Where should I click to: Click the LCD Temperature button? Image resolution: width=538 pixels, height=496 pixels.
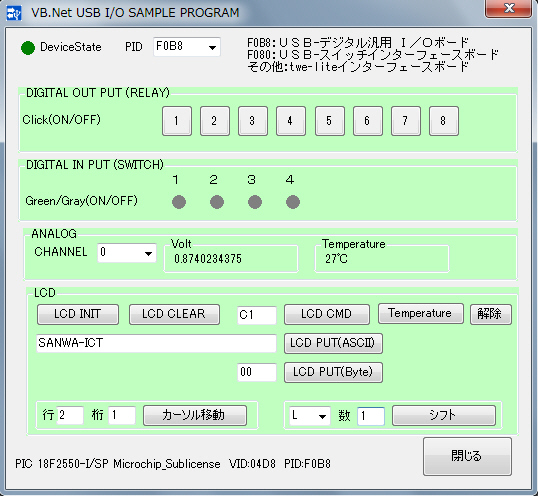coord(421,314)
